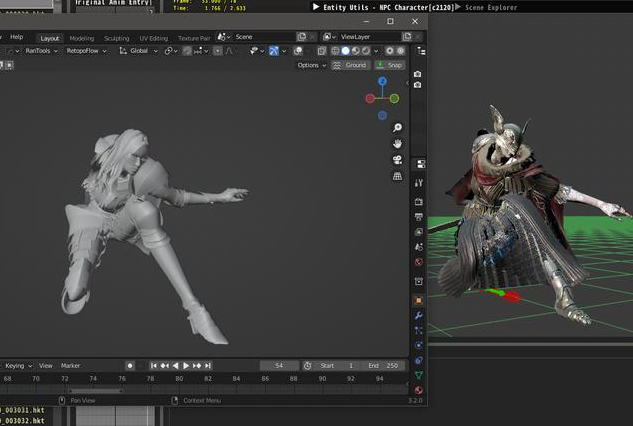This screenshot has width=633, height=426.
Task: Open the Marker menu in timeline
Action: tap(71, 366)
